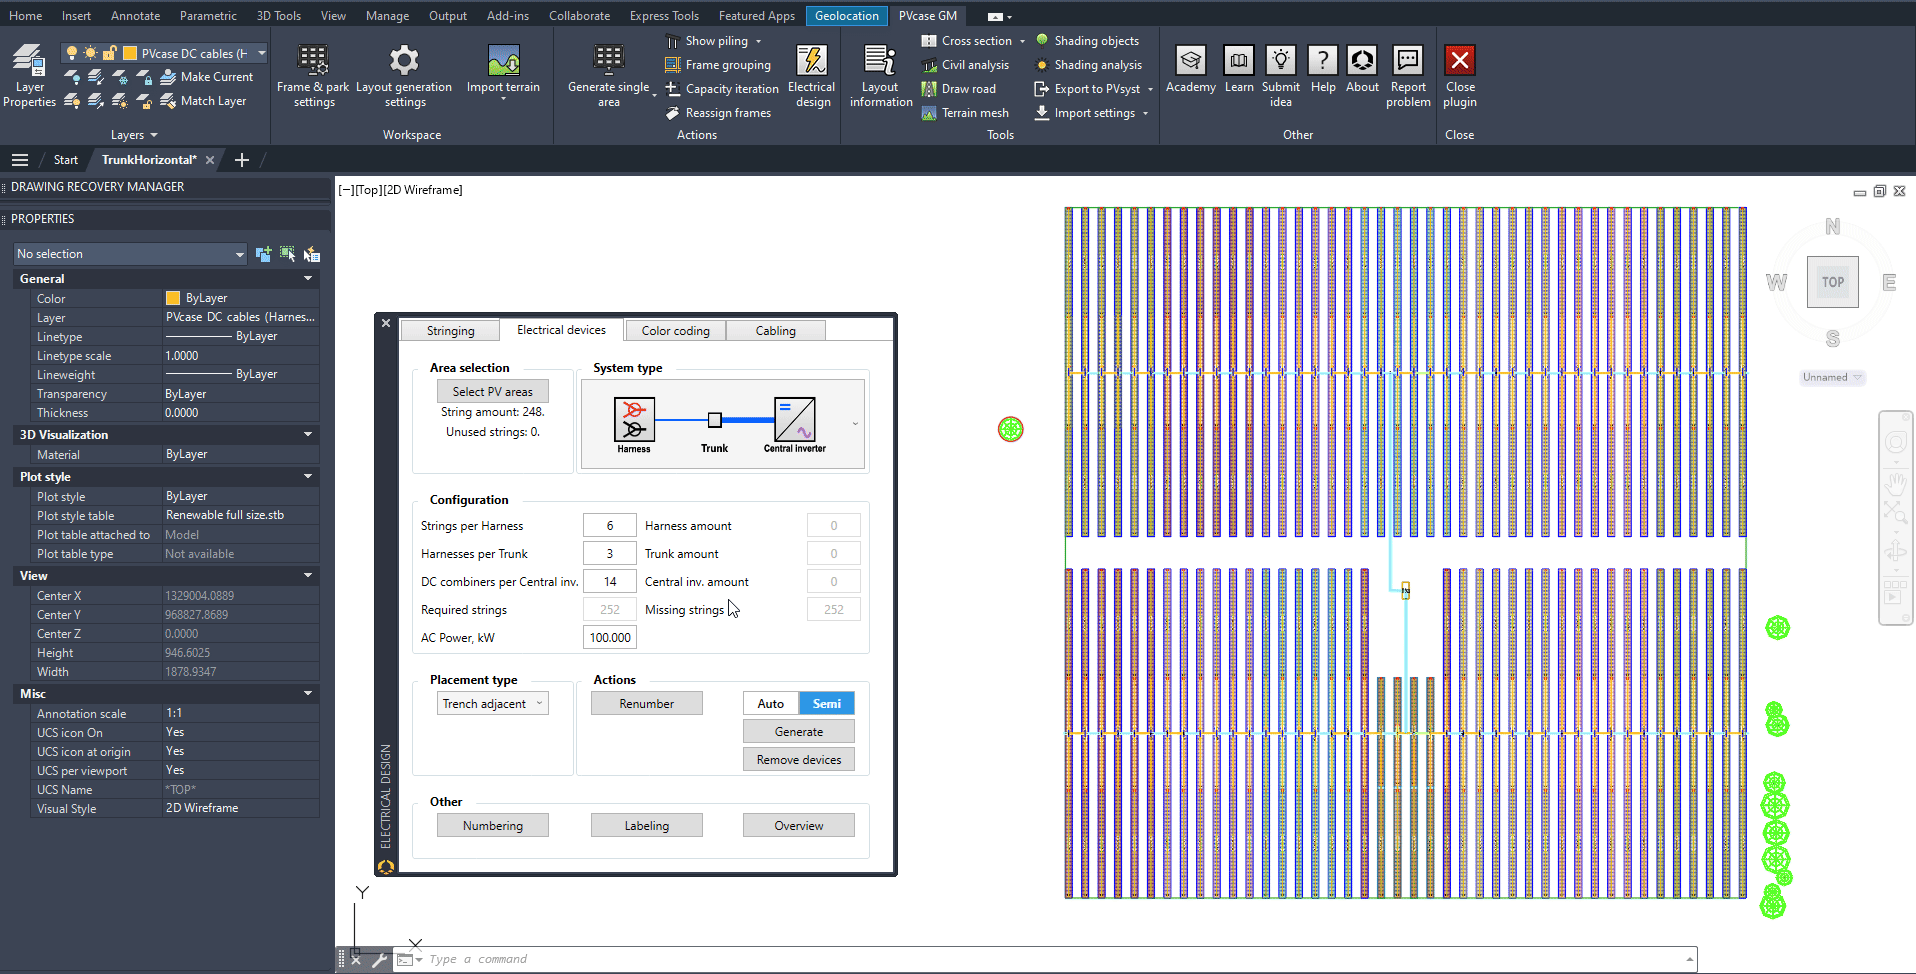Open the No selection dropdown

coord(130,254)
